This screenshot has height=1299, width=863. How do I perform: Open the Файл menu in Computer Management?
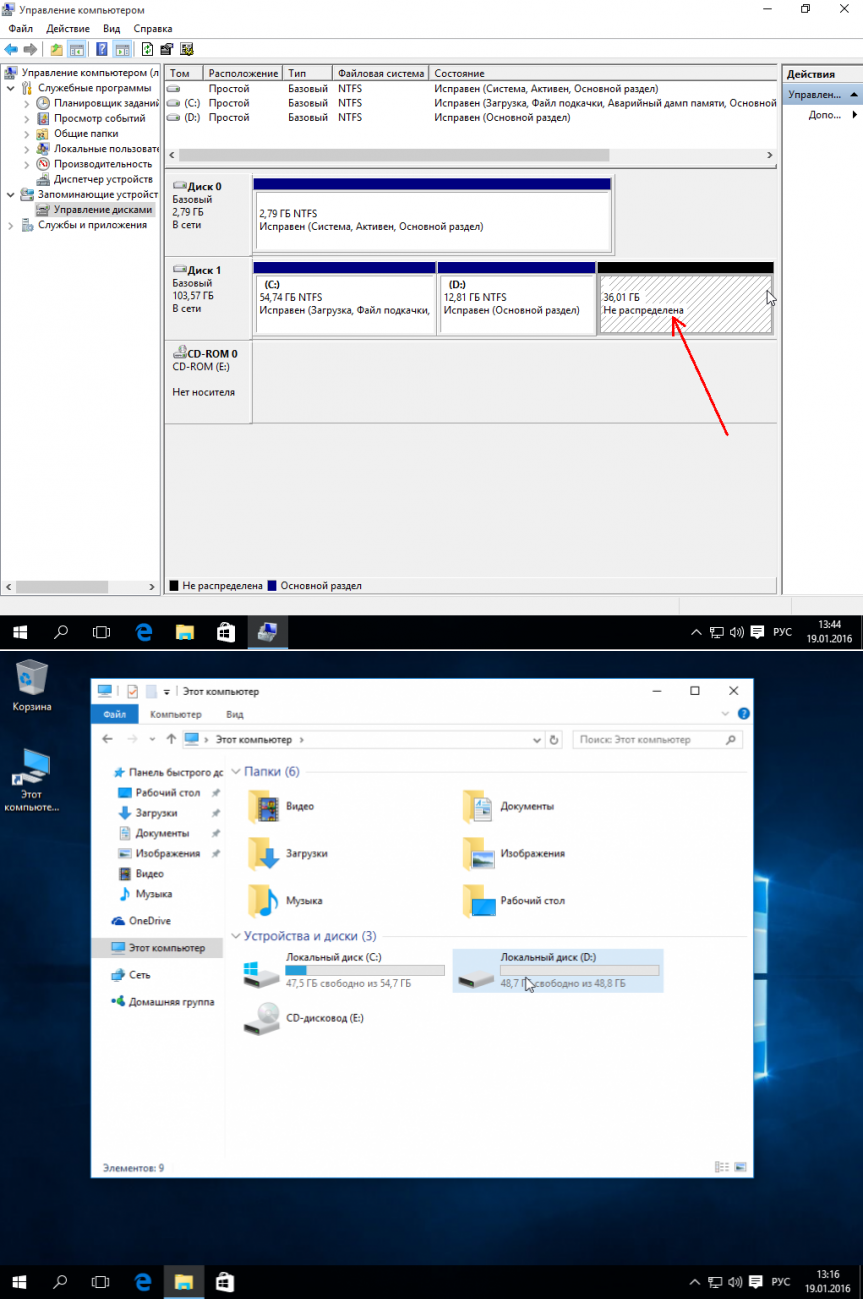click(20, 29)
